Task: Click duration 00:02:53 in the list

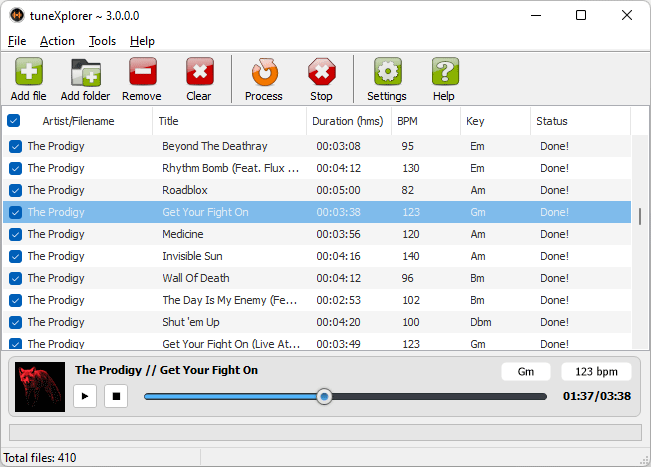Action: pyautogui.click(x=338, y=300)
